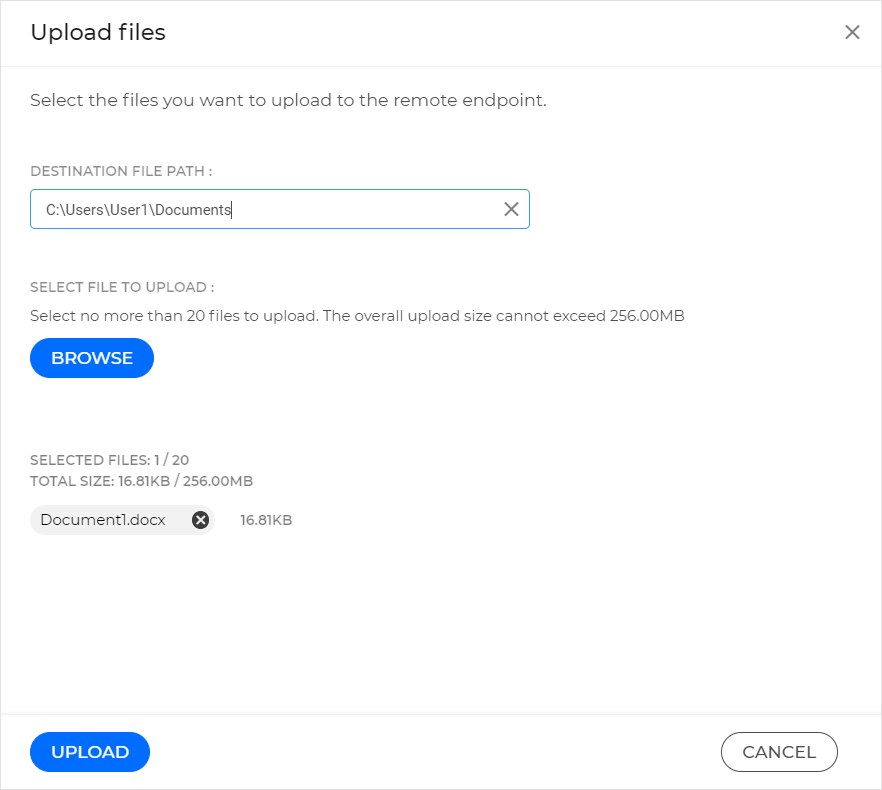This screenshot has height=790, width=882.
Task: Click the 256.00MB limit instruction text
Action: coord(357,315)
